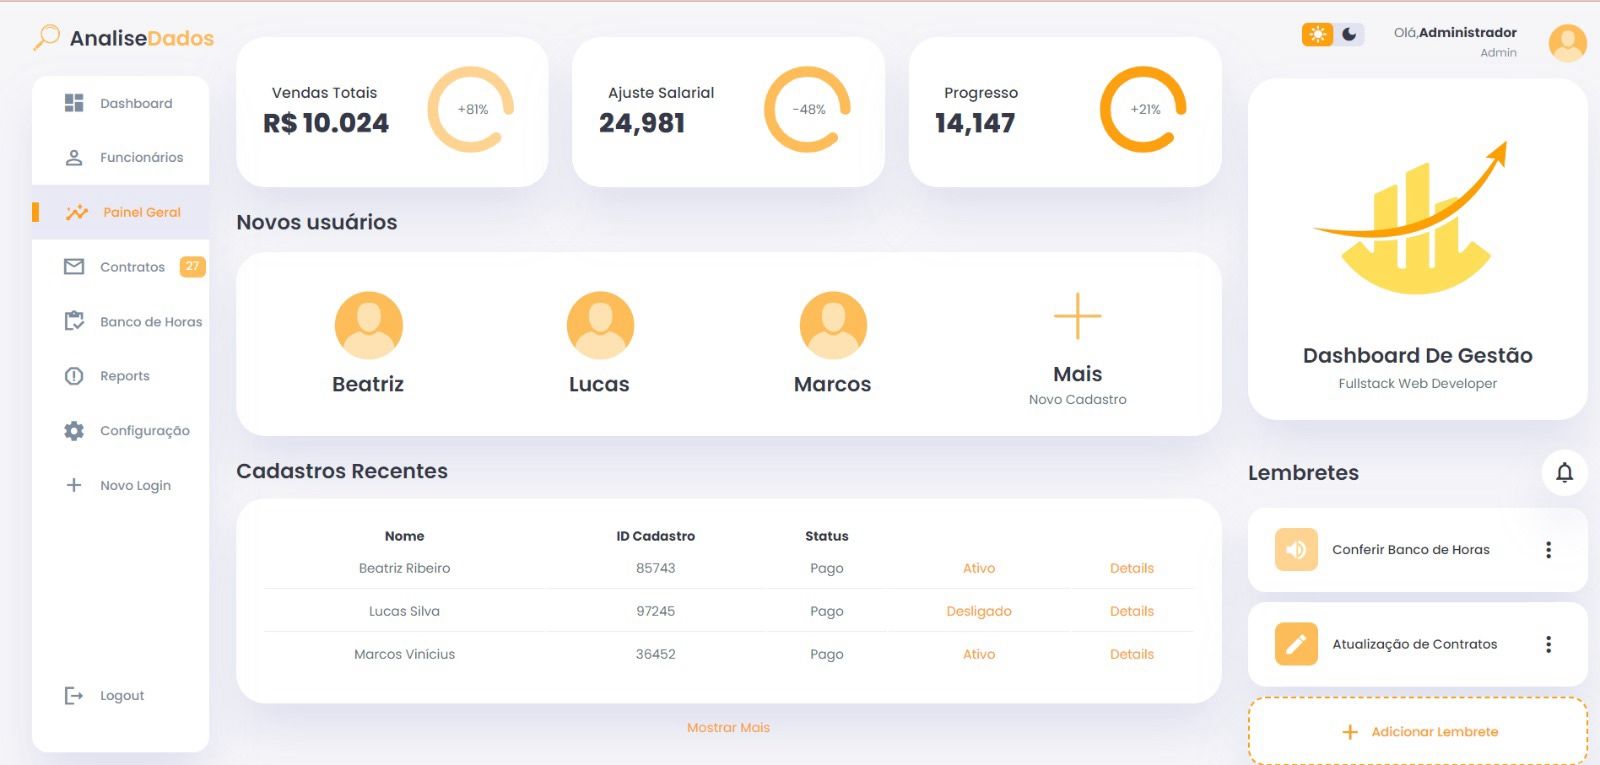Select Beatriz user avatar thumbnail
Screen dimensions: 1600x765
(369, 325)
